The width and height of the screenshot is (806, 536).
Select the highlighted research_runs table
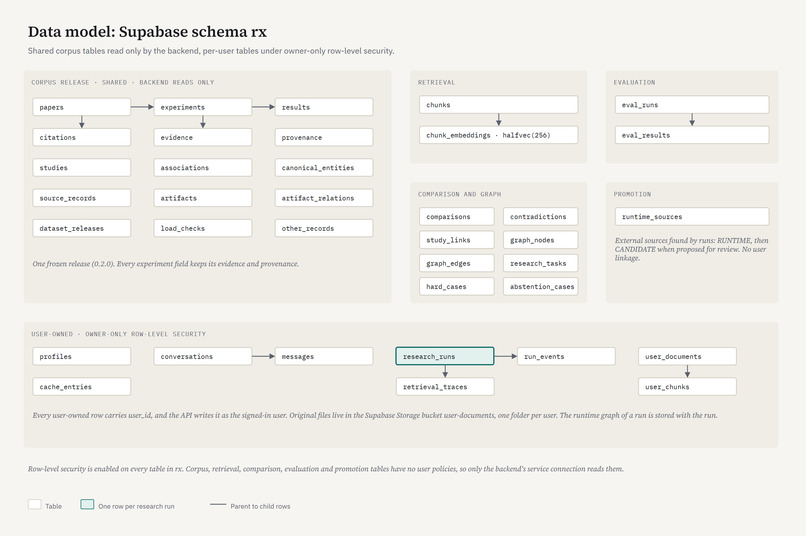(445, 356)
